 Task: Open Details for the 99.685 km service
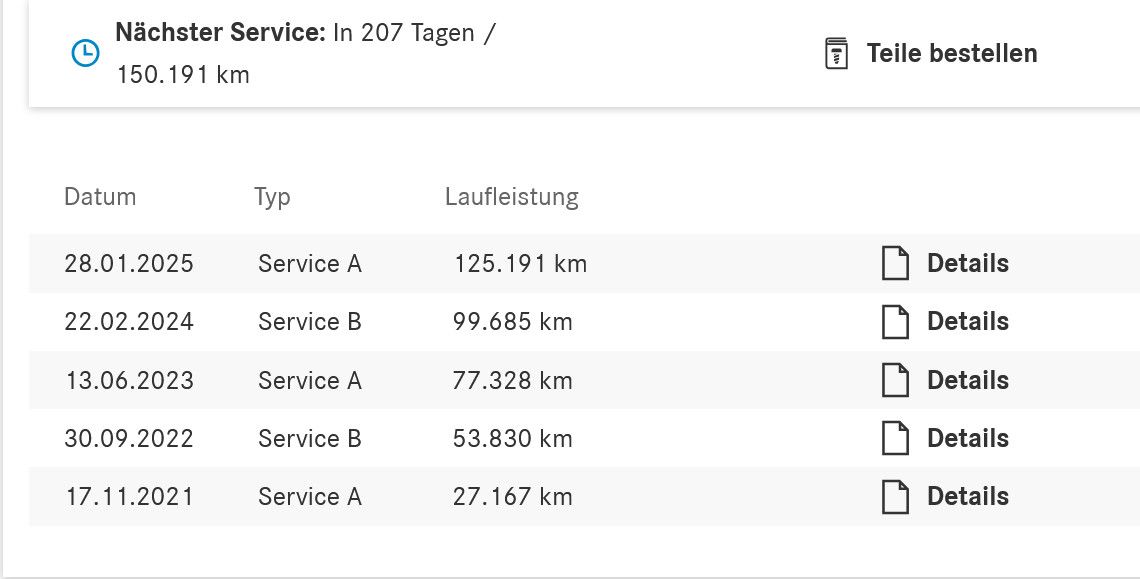(968, 322)
